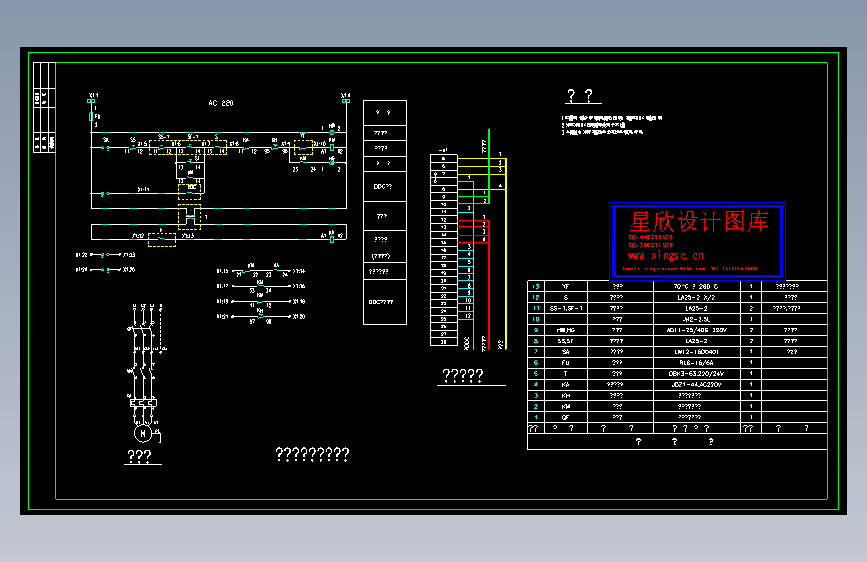Click the AC 220 label above the circuit

[221, 103]
